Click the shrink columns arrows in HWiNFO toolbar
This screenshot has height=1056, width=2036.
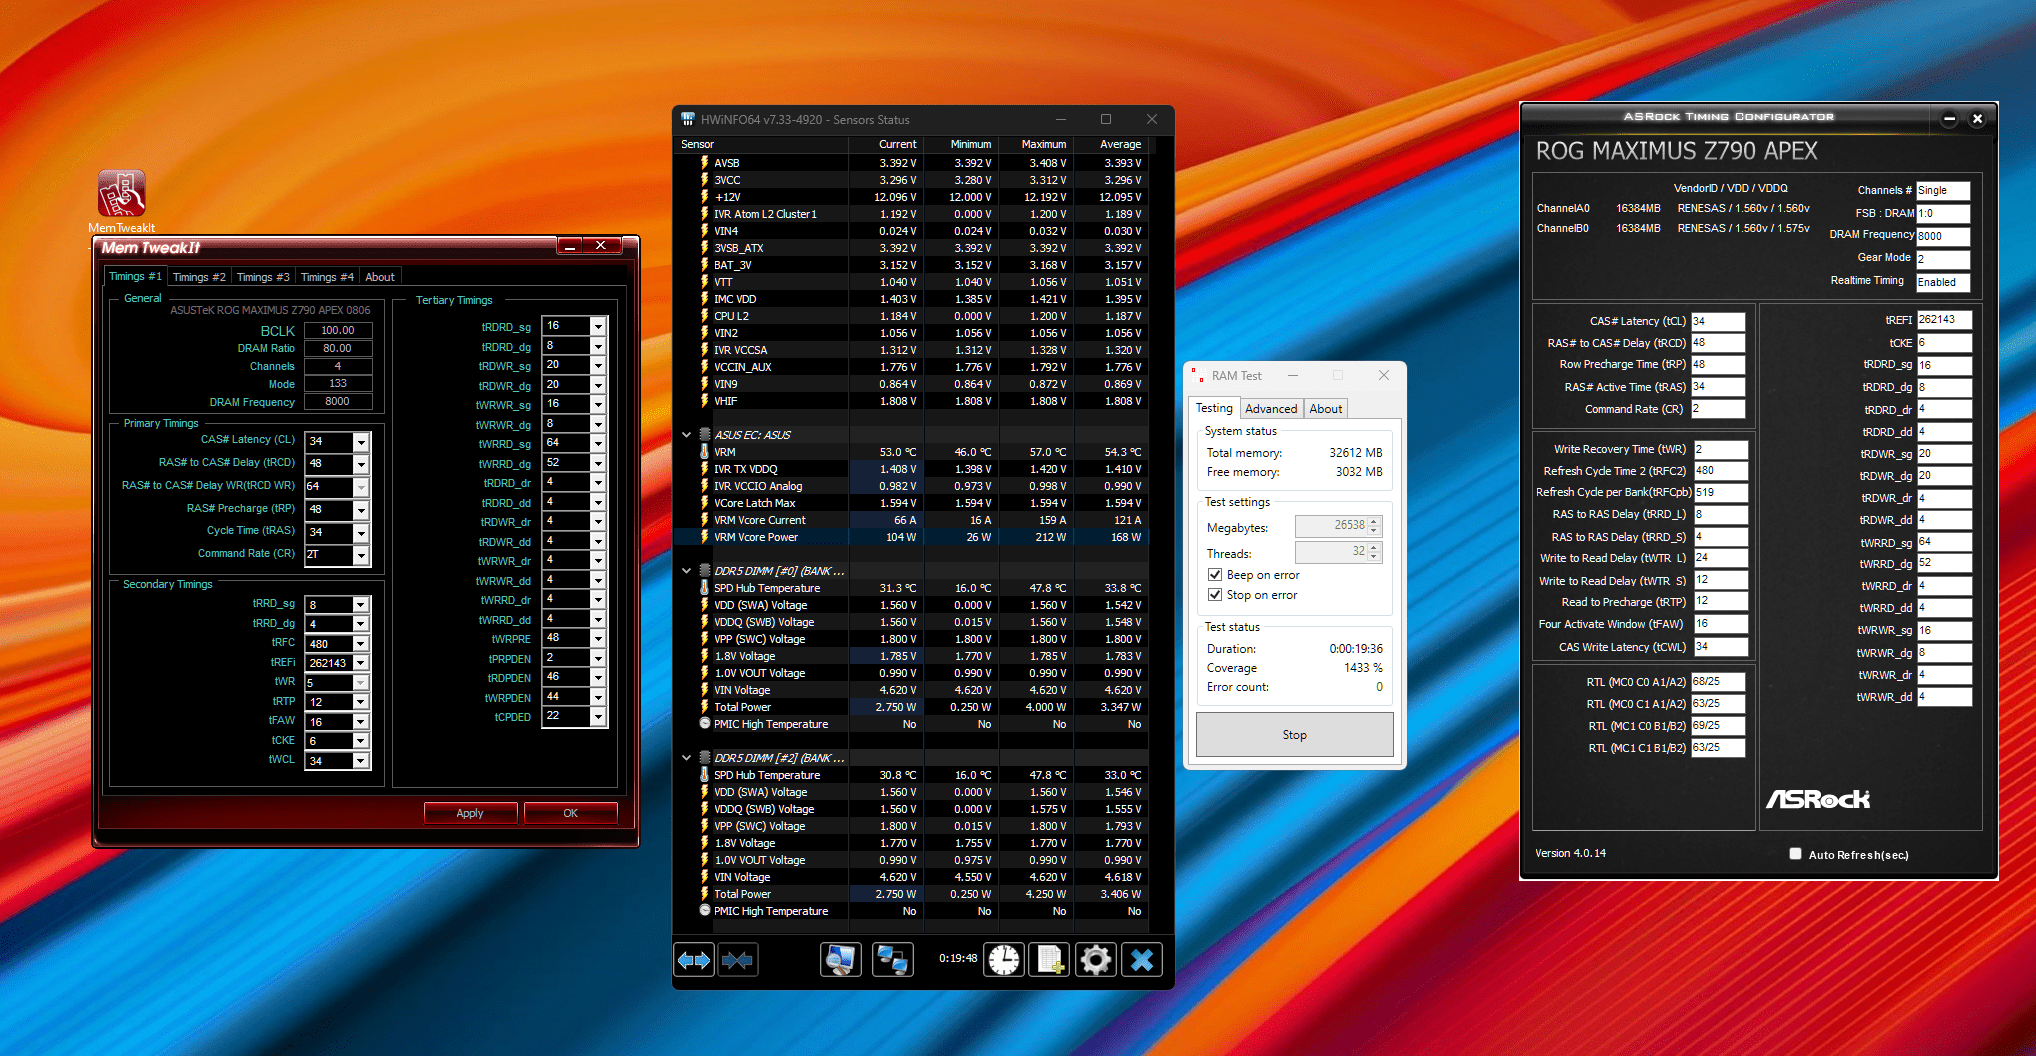pos(738,960)
